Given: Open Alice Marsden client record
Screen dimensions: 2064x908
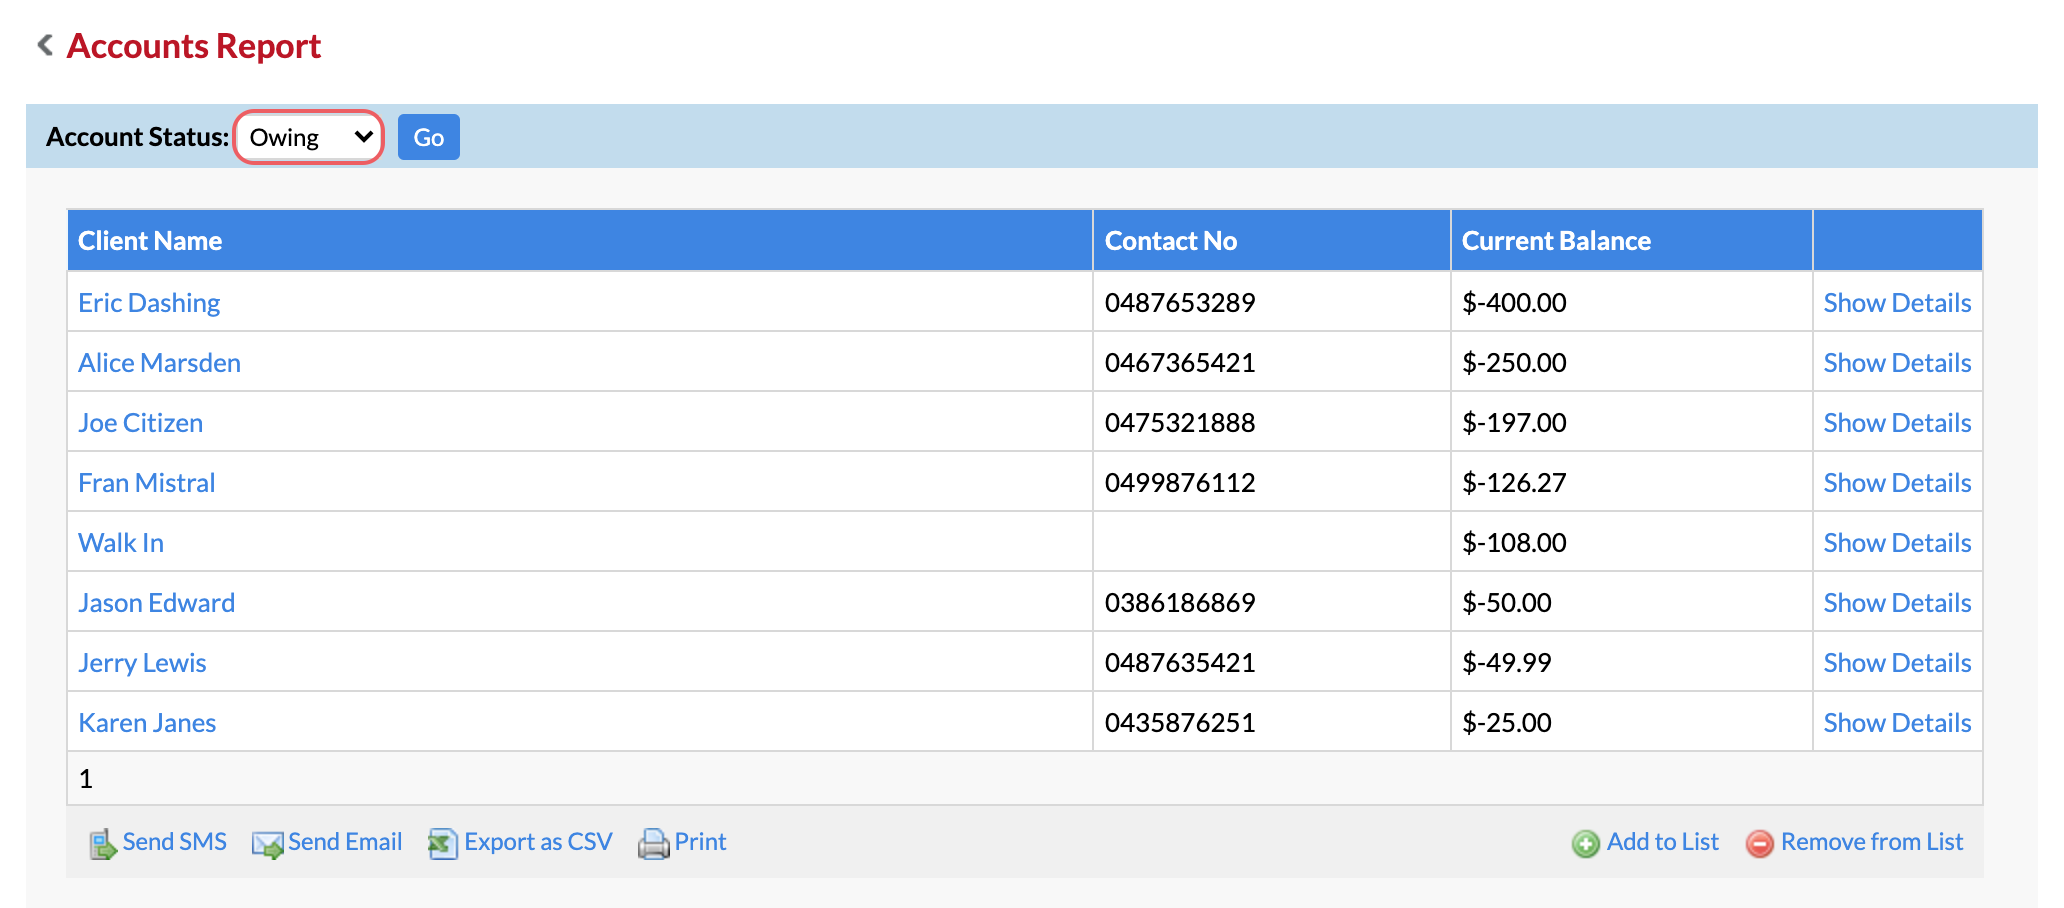Looking at the screenshot, I should (x=159, y=363).
